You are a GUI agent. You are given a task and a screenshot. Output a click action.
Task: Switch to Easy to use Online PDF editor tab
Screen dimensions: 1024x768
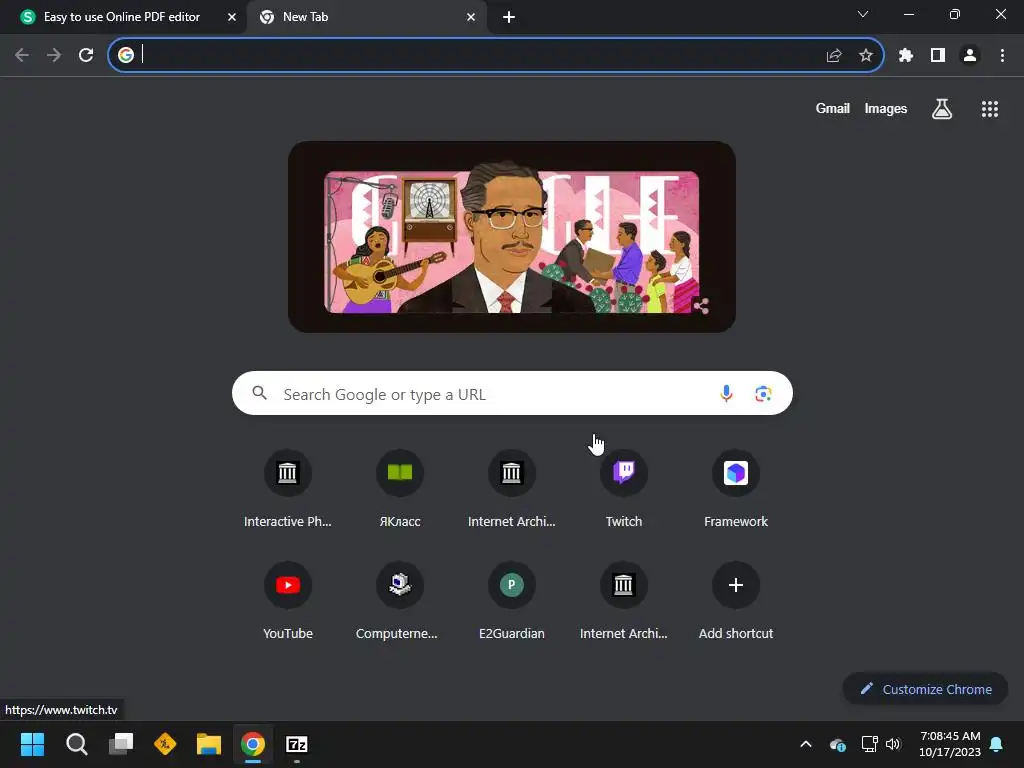(x=123, y=17)
